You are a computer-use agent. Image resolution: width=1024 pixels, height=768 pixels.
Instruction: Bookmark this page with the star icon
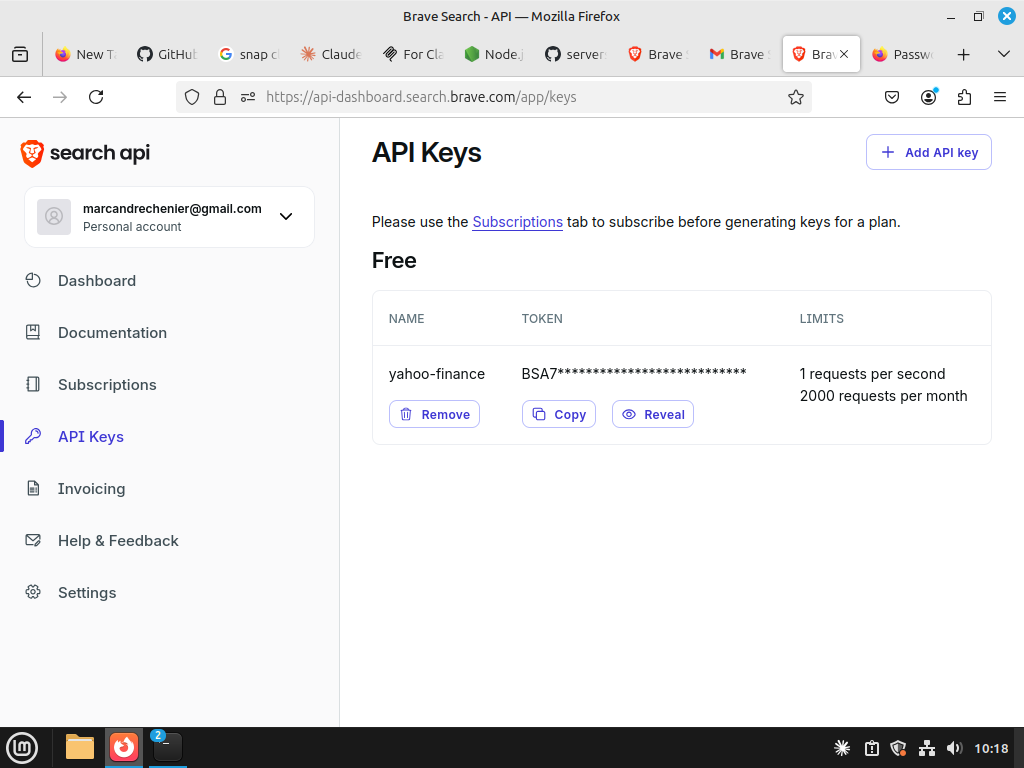pyautogui.click(x=796, y=97)
